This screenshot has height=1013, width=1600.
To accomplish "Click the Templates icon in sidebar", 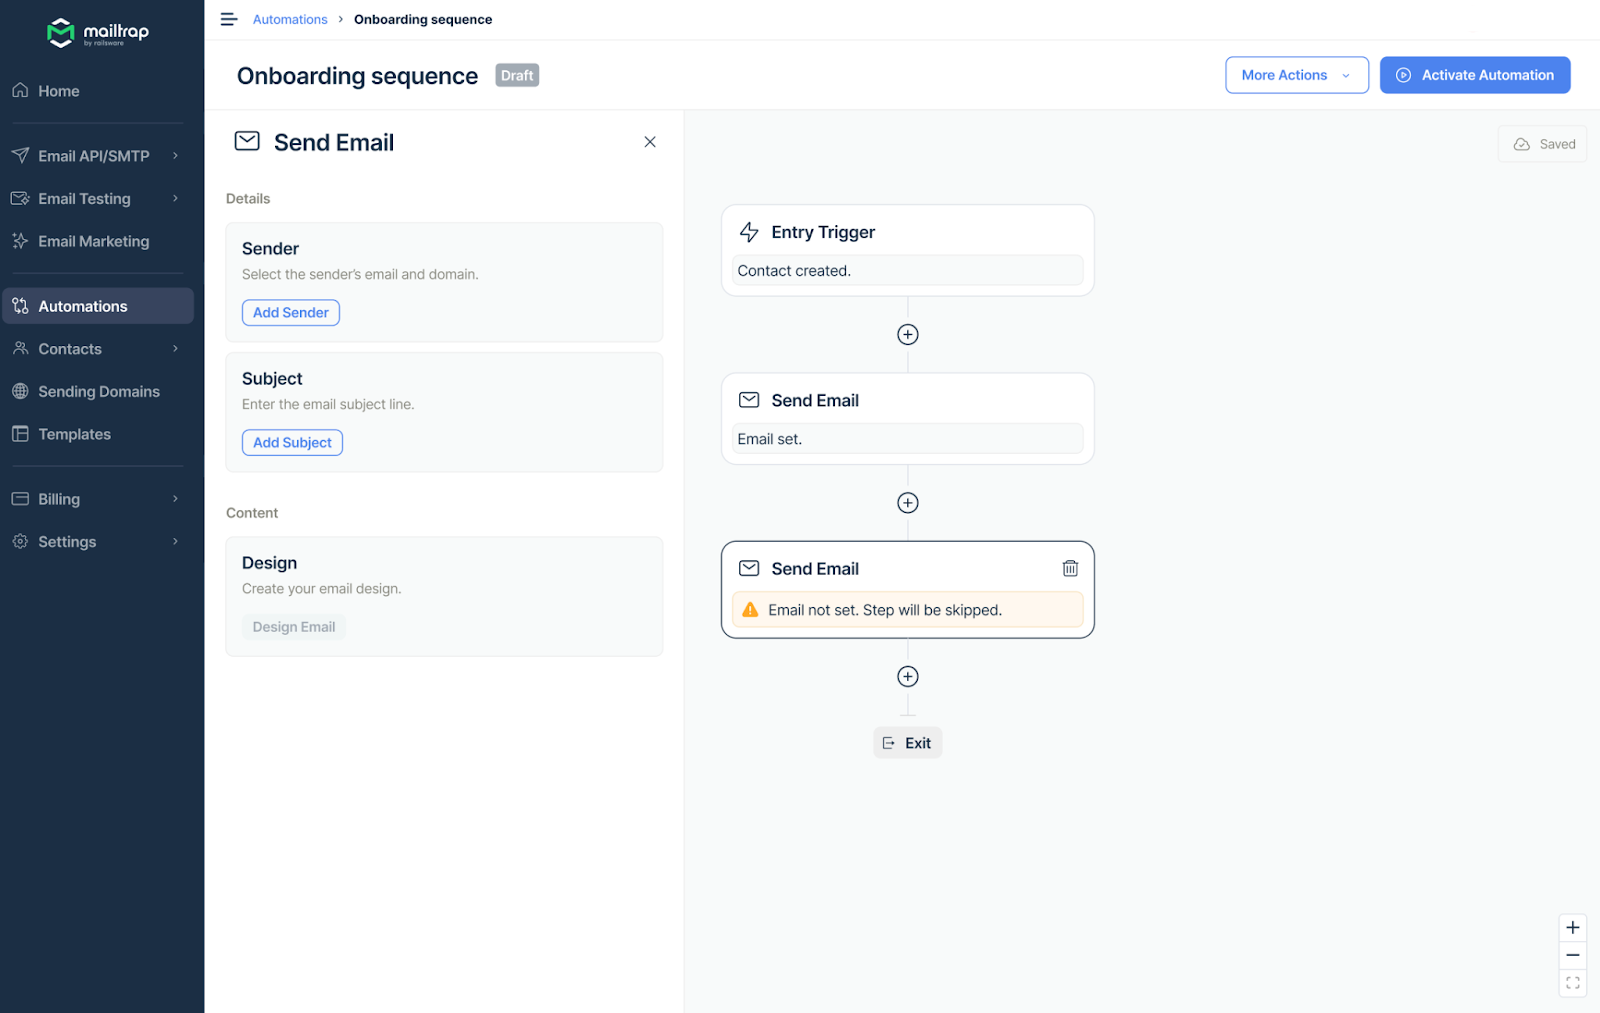I will [20, 433].
